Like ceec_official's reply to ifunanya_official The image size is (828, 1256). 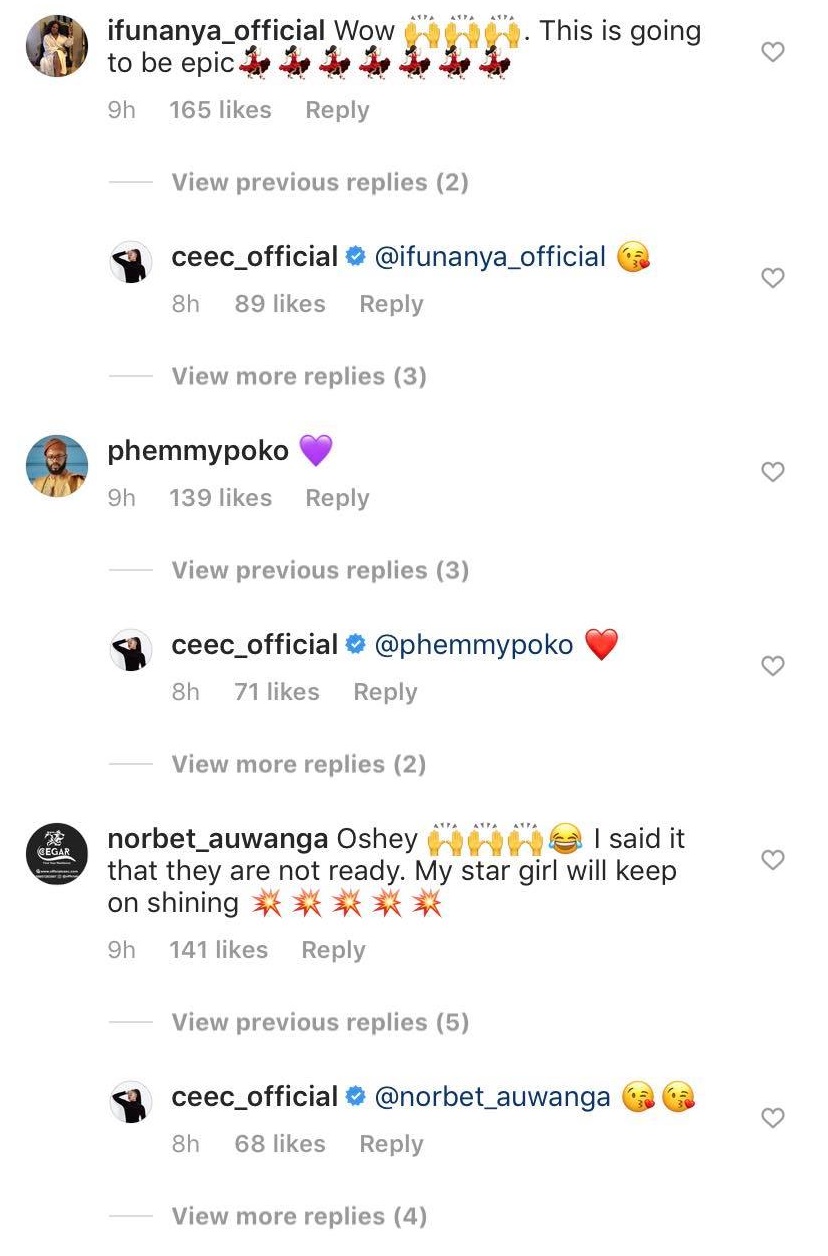(x=773, y=278)
